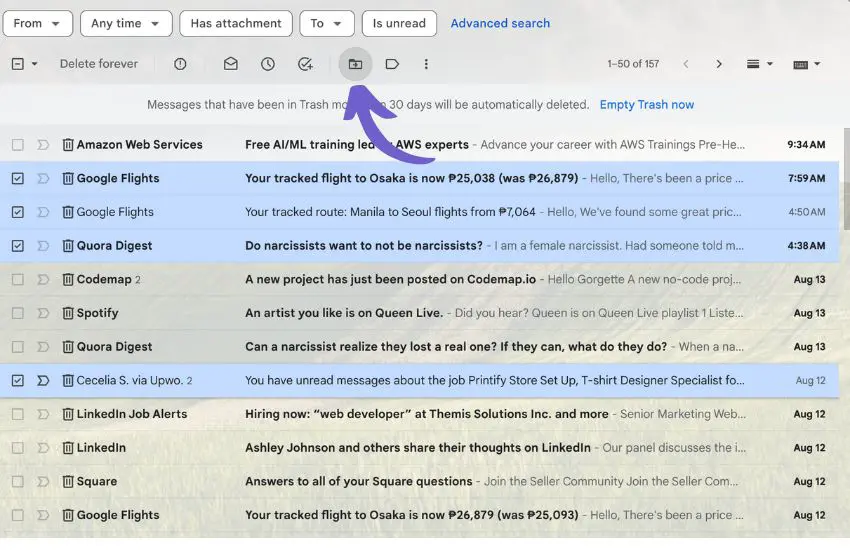Toggle importance marker on Spotify email
Screen dimensions: 850x550
[43, 313]
